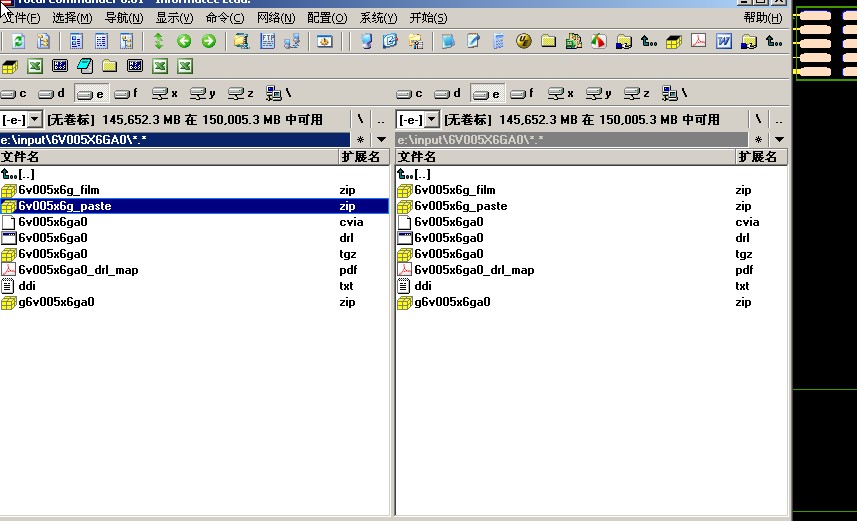Select drive d in left panel

tap(51, 93)
